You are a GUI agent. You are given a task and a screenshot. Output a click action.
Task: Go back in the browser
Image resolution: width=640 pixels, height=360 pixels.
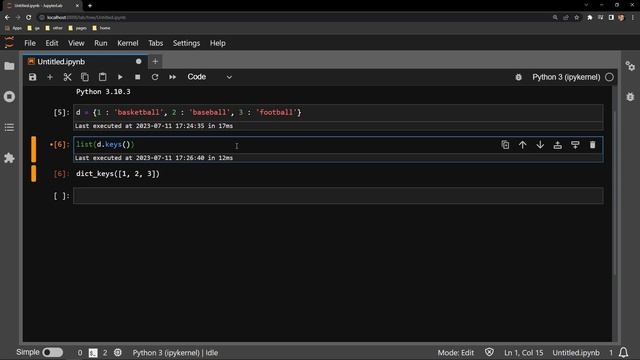coord(7,18)
